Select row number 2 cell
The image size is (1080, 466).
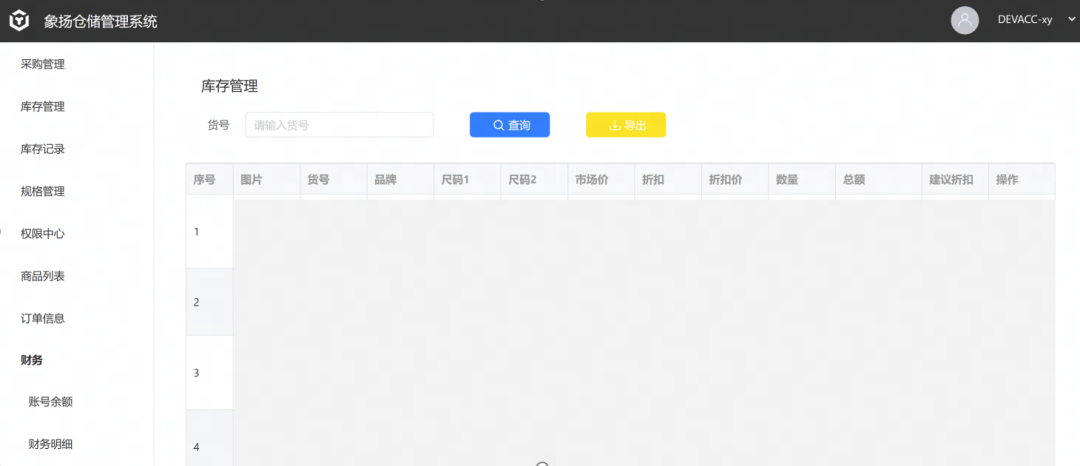click(x=209, y=302)
